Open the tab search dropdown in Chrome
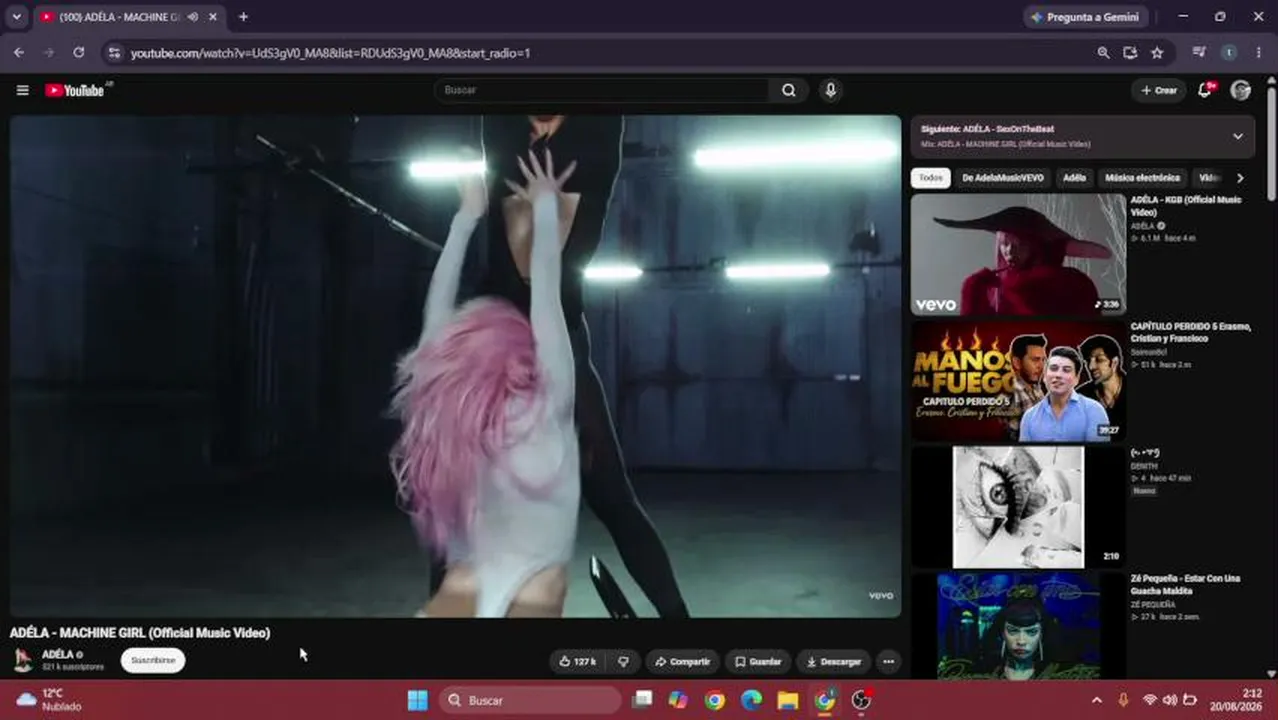 point(16,17)
